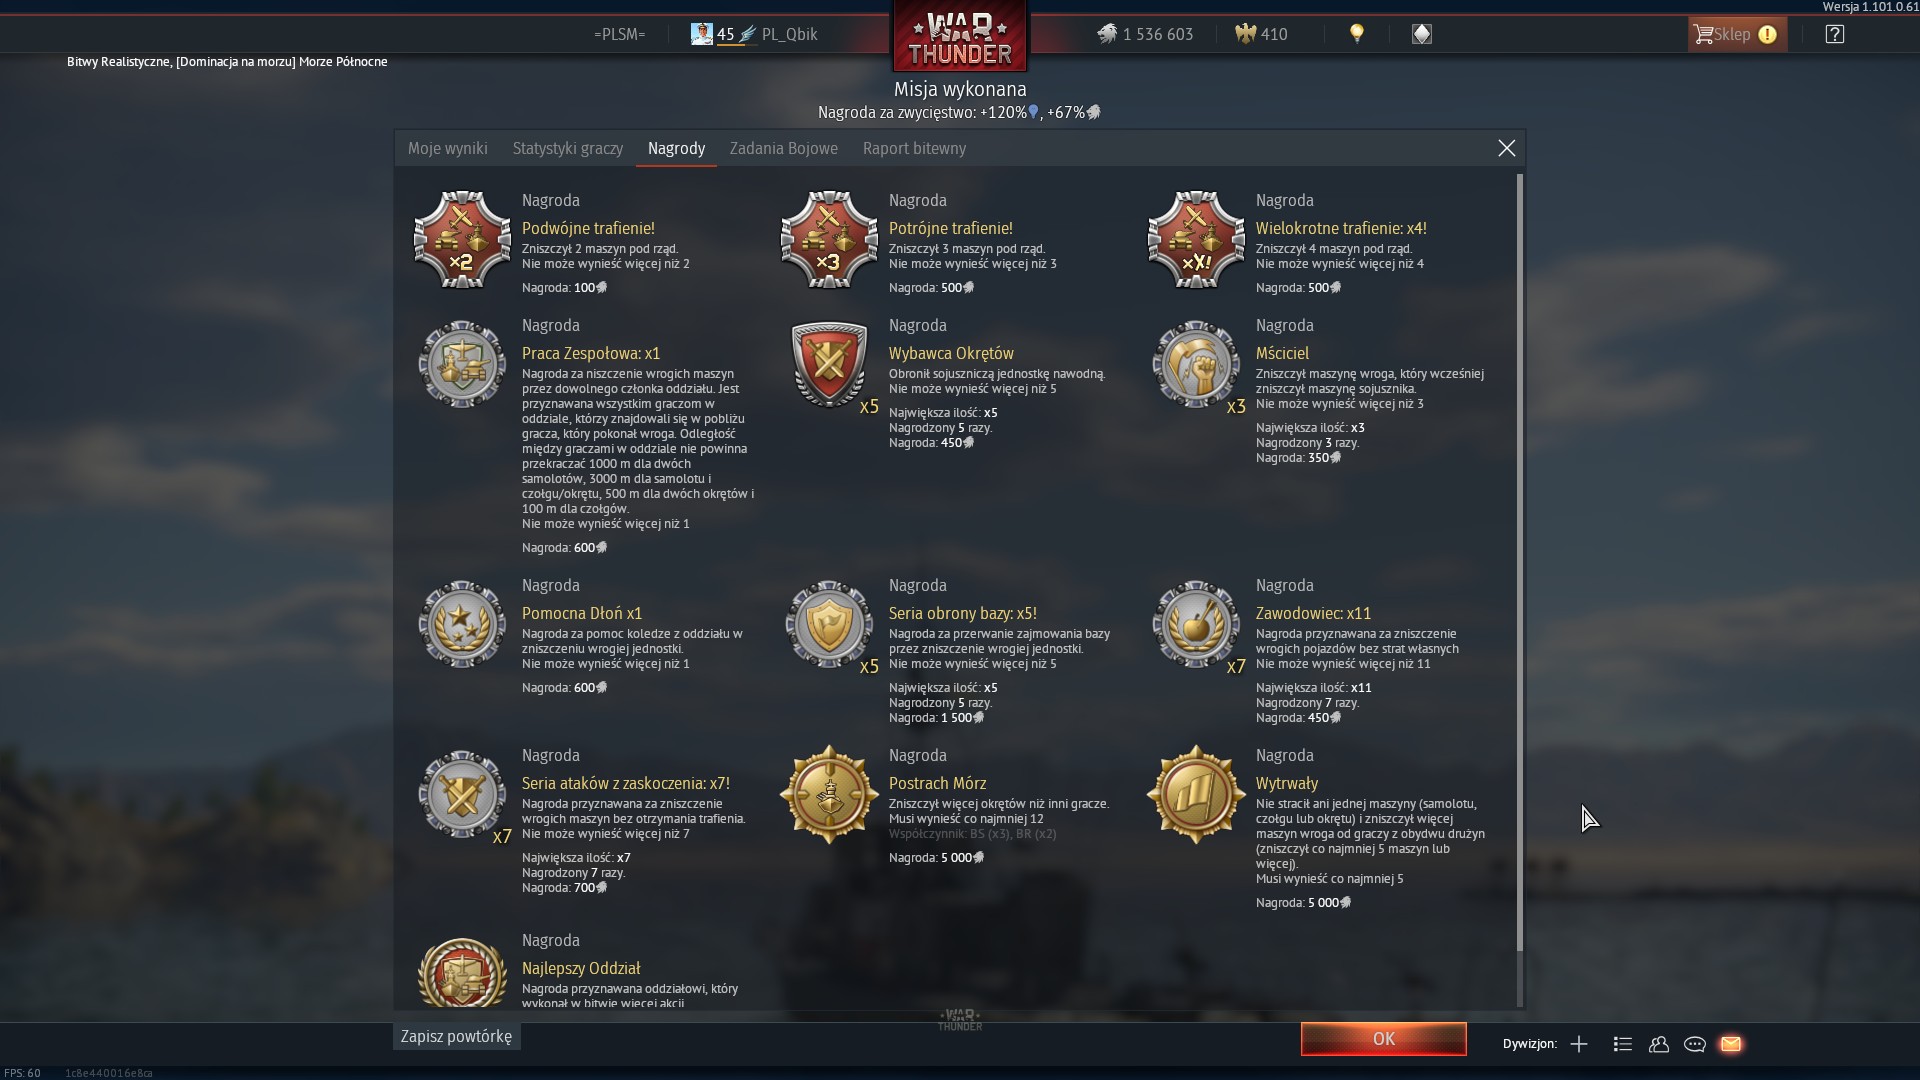
Task: Click the PL_Qbik player profile name
Action: pyautogui.click(x=789, y=34)
